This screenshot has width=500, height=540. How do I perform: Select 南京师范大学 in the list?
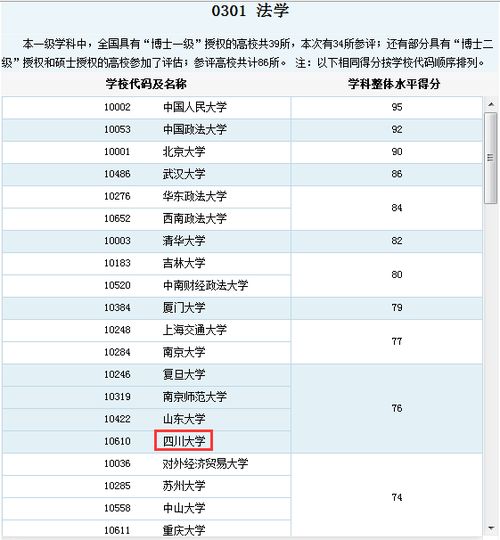(x=195, y=397)
